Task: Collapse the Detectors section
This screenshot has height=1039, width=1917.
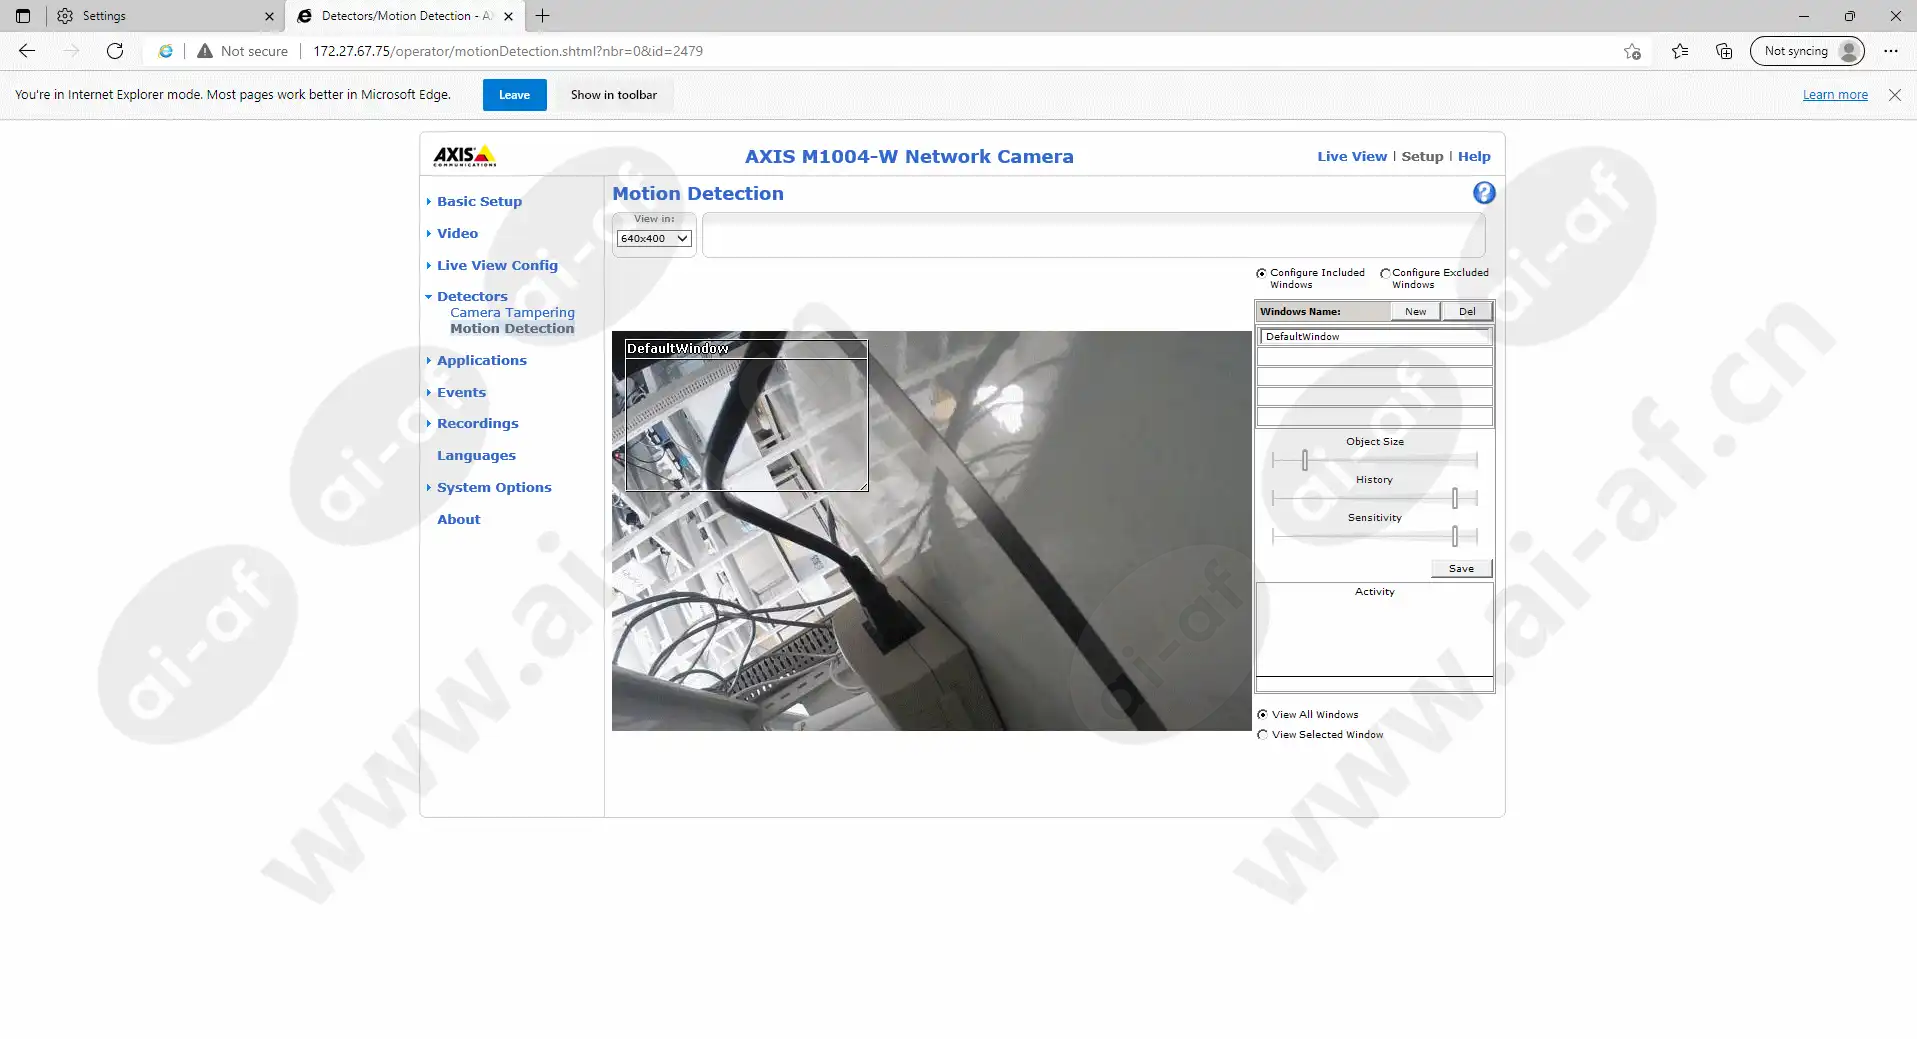Action: tap(472, 296)
